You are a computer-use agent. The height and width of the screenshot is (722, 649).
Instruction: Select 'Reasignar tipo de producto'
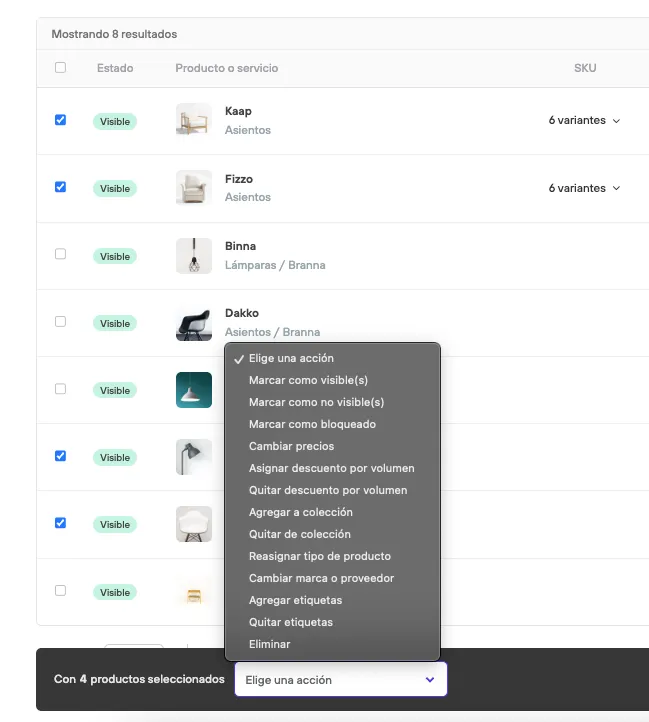click(x=332, y=556)
